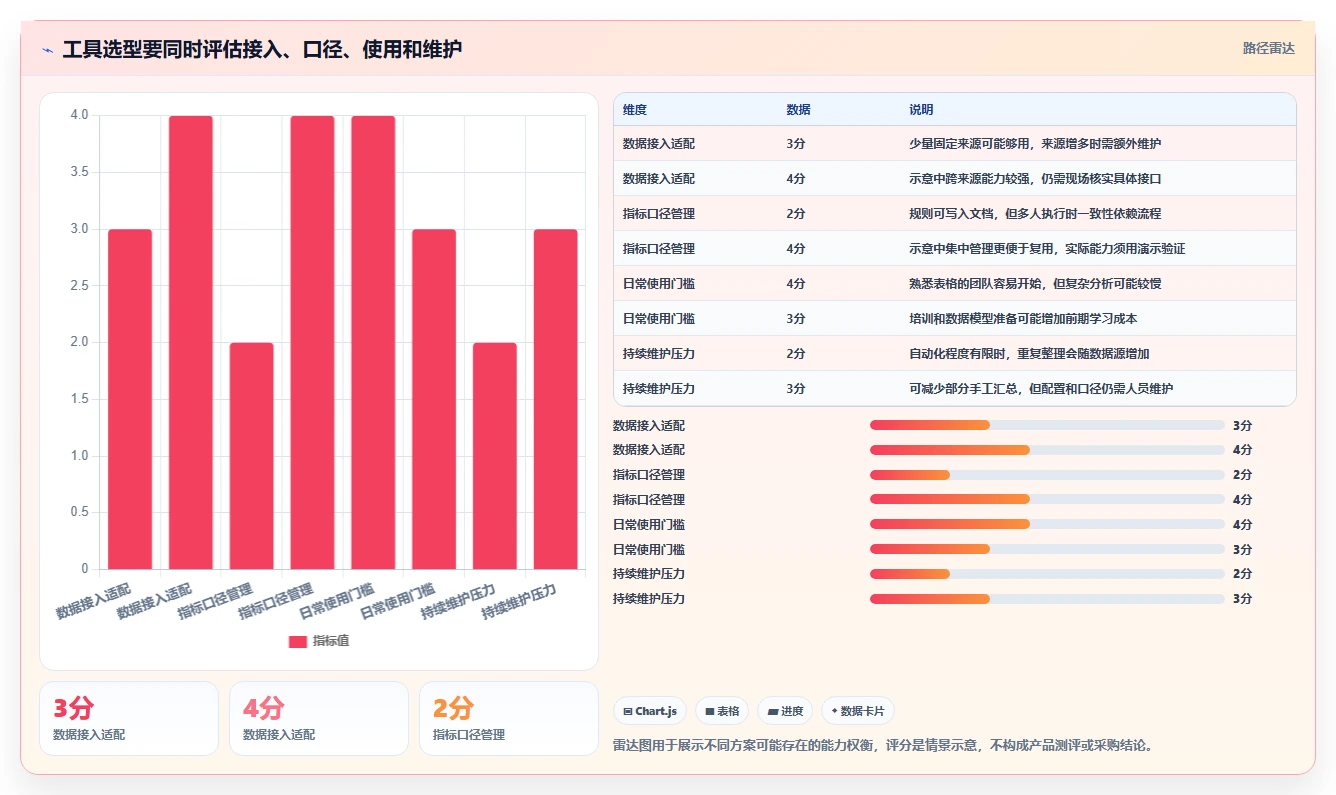This screenshot has width=1336, height=795.
Task: Click the 持续维护压力 chart bar reaching 3.0
Action: [556, 399]
